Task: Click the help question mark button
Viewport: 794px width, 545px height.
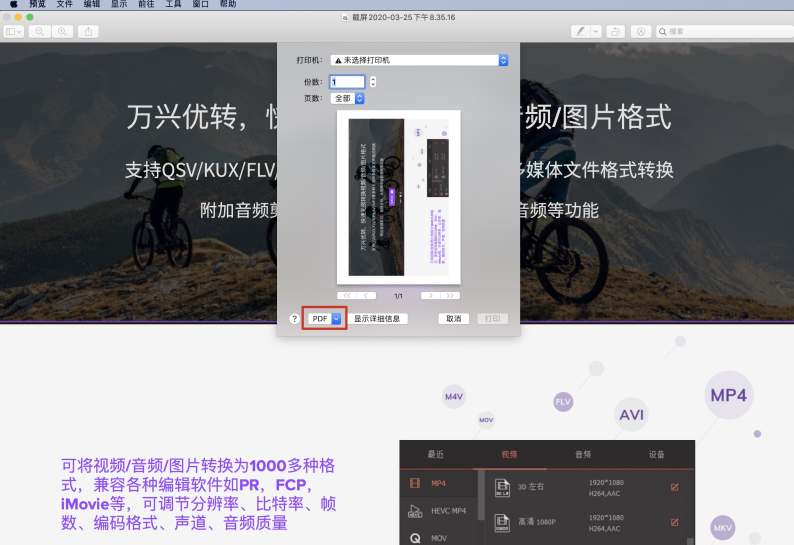Action: pos(294,319)
